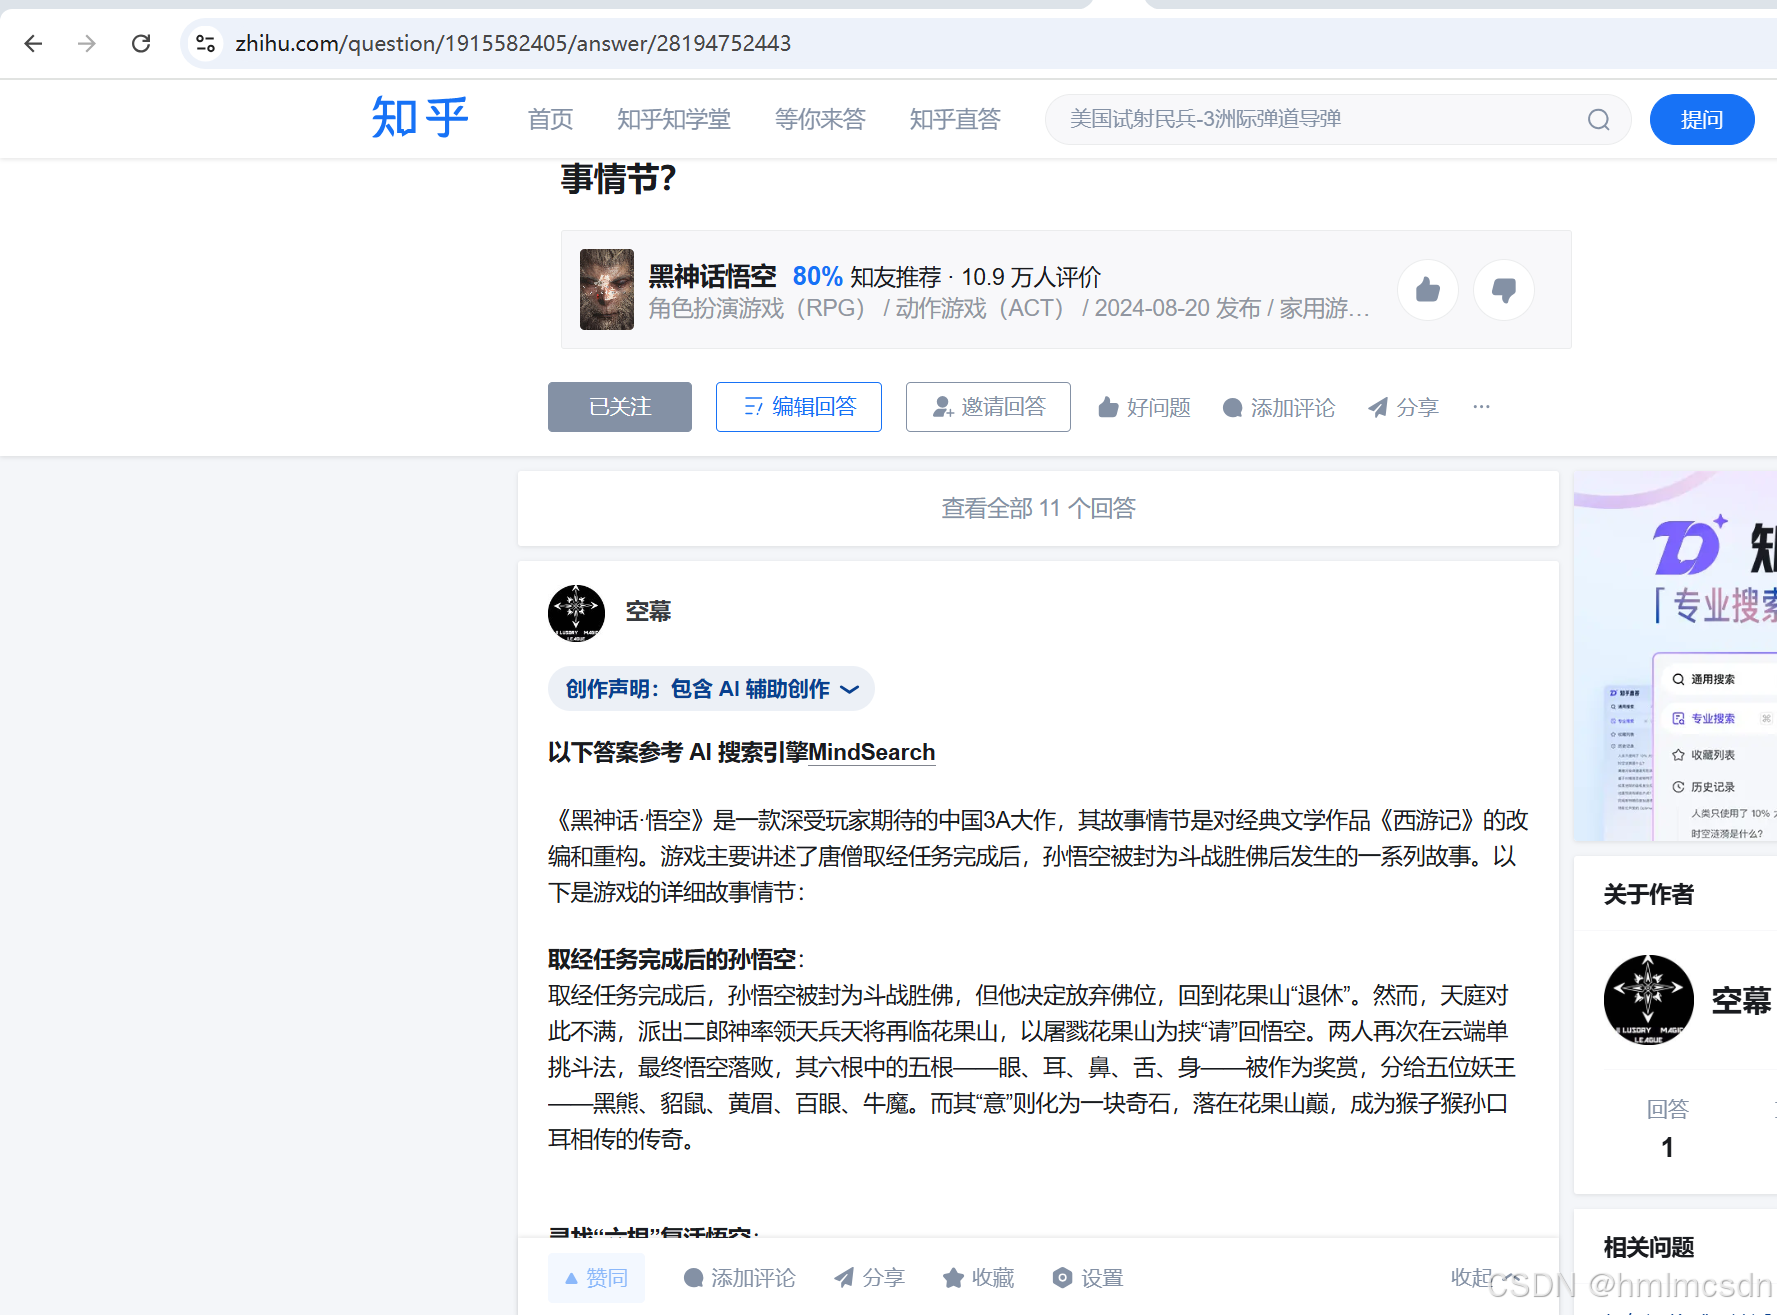Screen dimensions: 1777x1315
Task: Open the 知乎知学堂 nav tab
Action: tap(674, 119)
